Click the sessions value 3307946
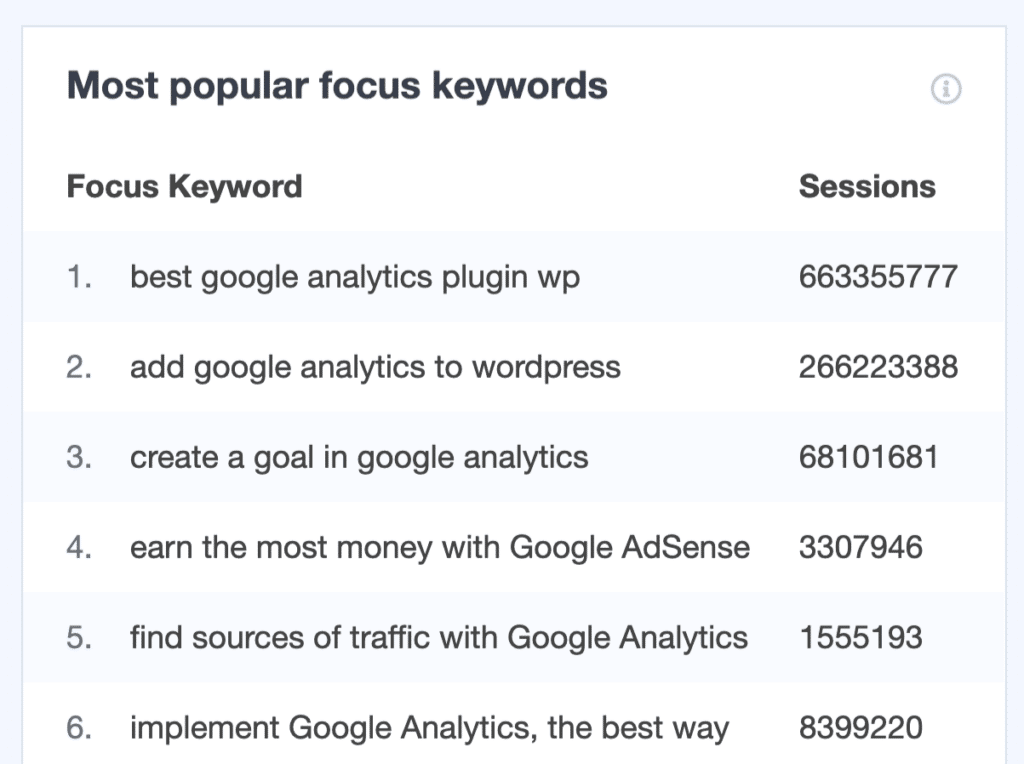 coord(860,547)
